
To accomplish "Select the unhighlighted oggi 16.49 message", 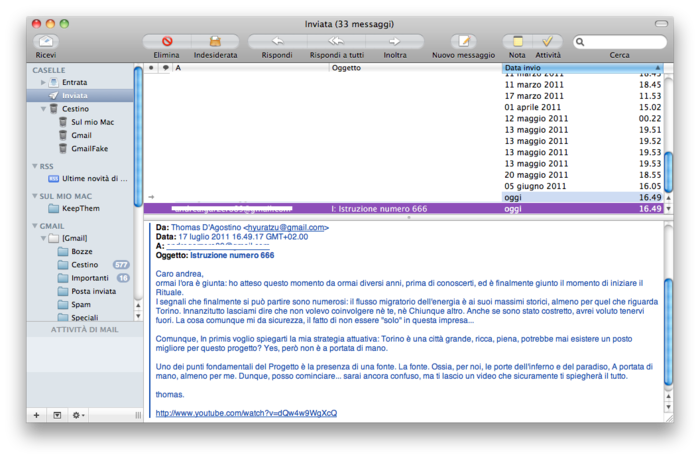I will [x=404, y=197].
